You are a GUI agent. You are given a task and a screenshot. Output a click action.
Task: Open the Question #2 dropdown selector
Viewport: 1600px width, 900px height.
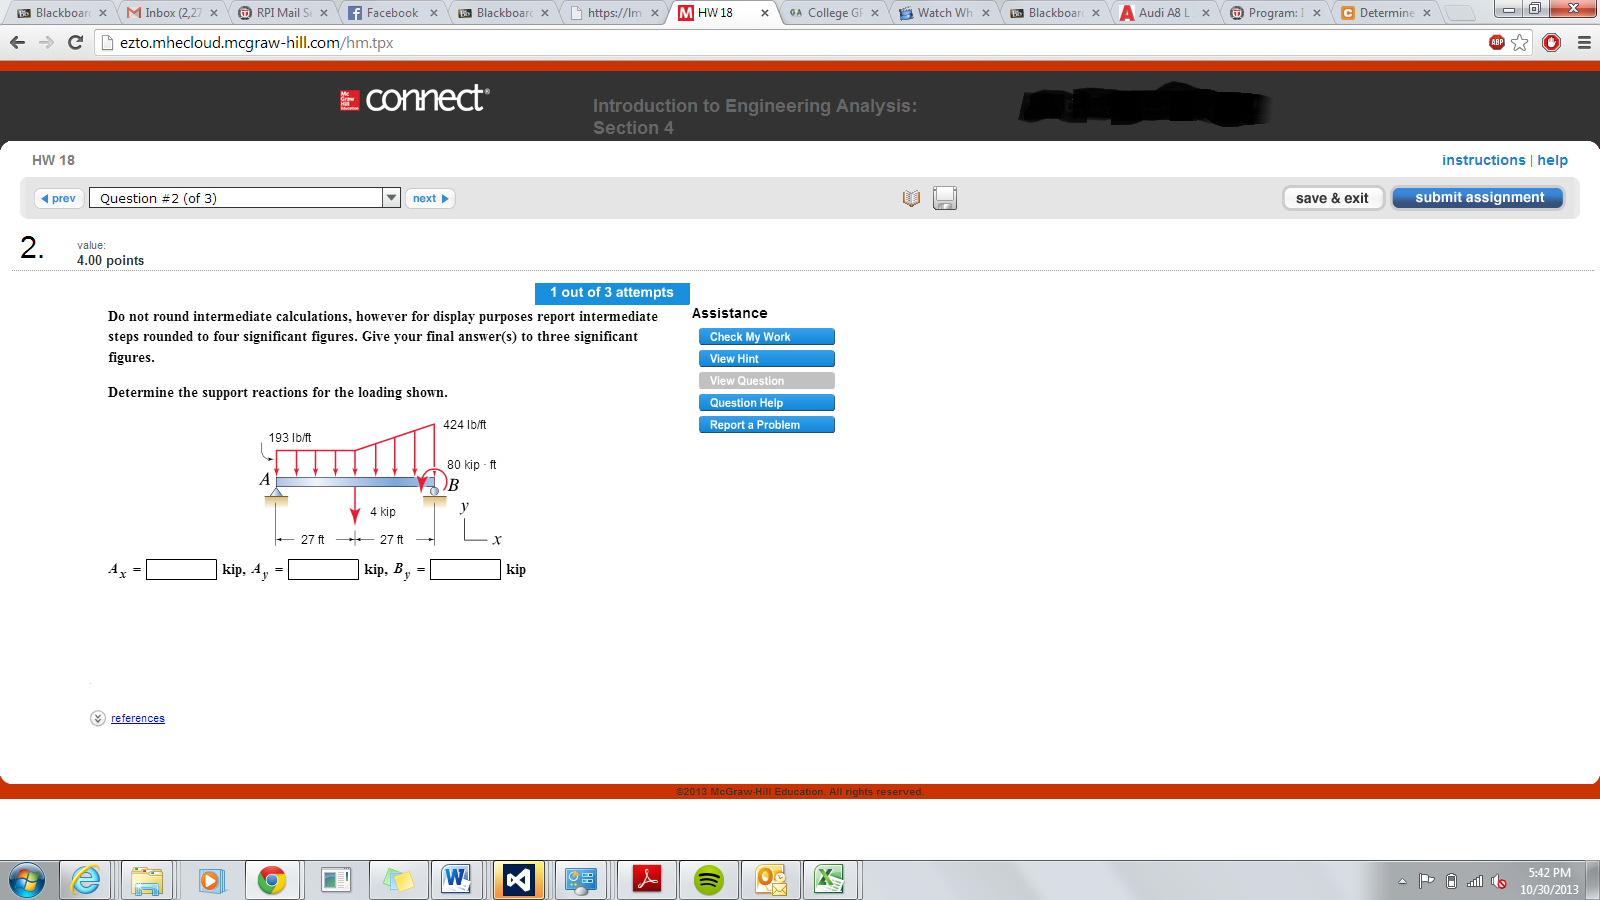[391, 198]
